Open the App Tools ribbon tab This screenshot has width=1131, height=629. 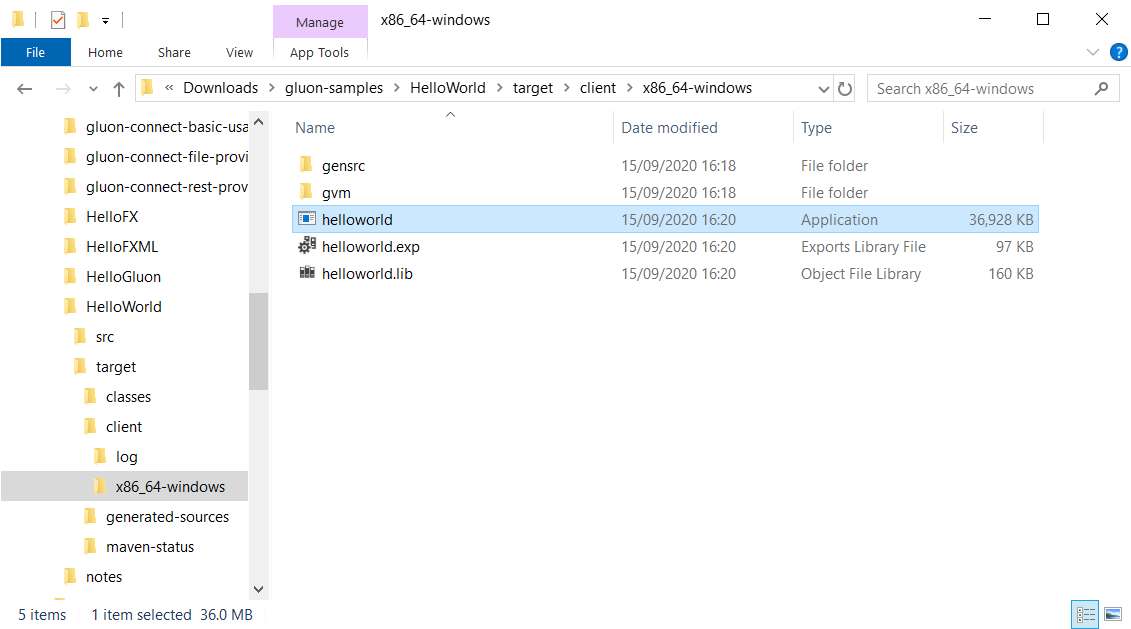click(x=320, y=52)
